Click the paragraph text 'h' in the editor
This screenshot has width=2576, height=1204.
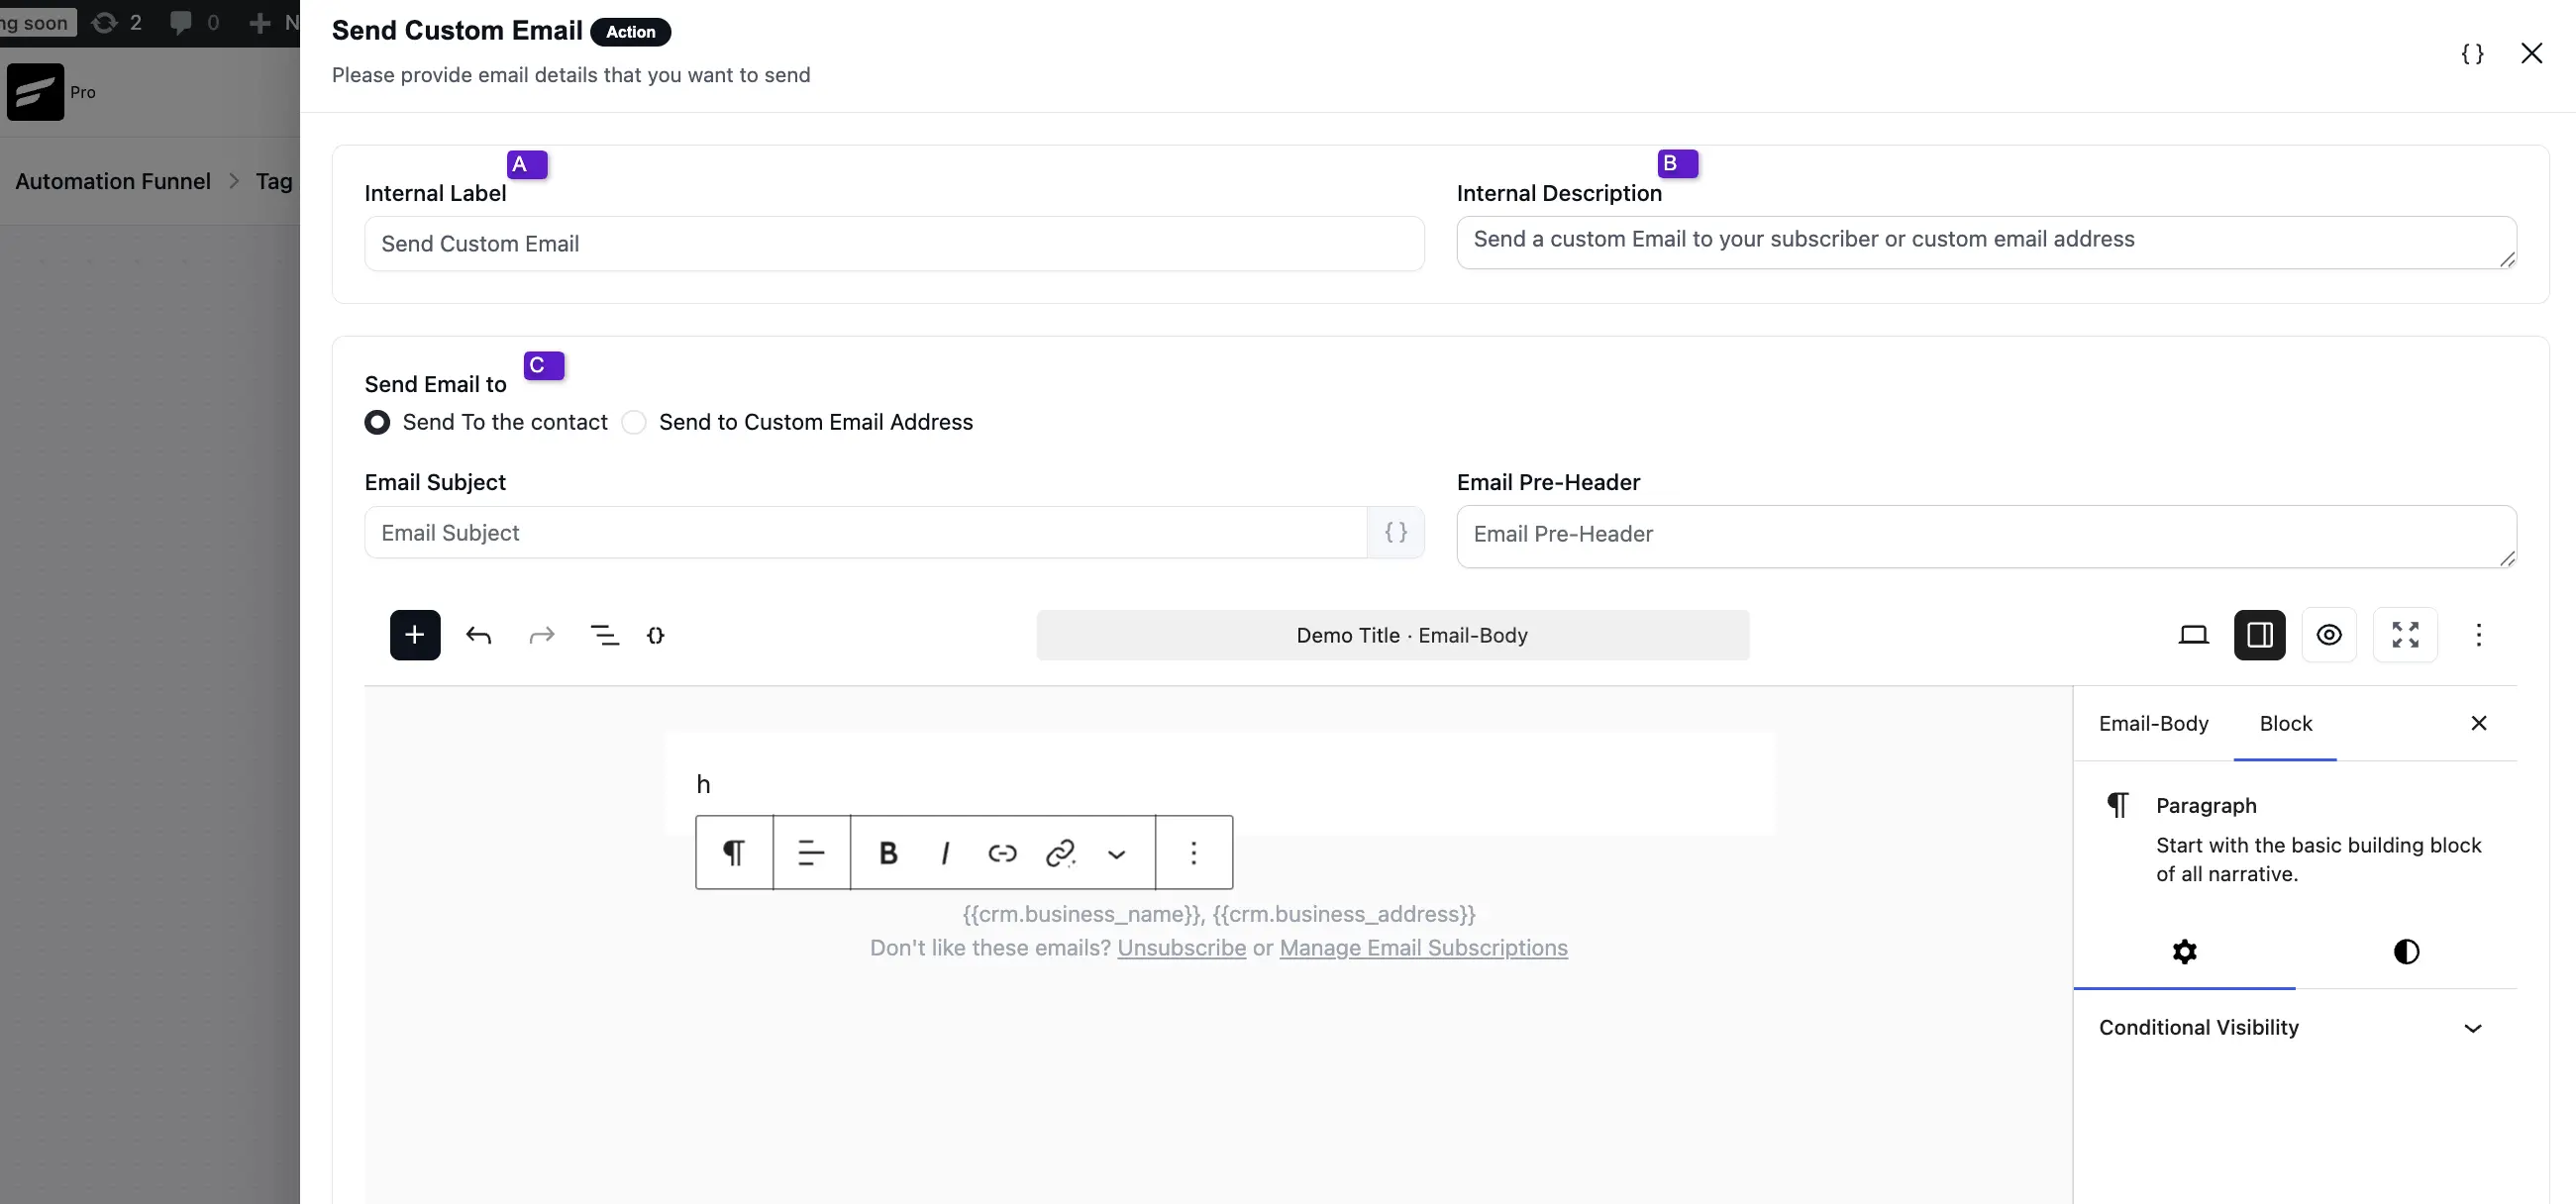tap(704, 784)
